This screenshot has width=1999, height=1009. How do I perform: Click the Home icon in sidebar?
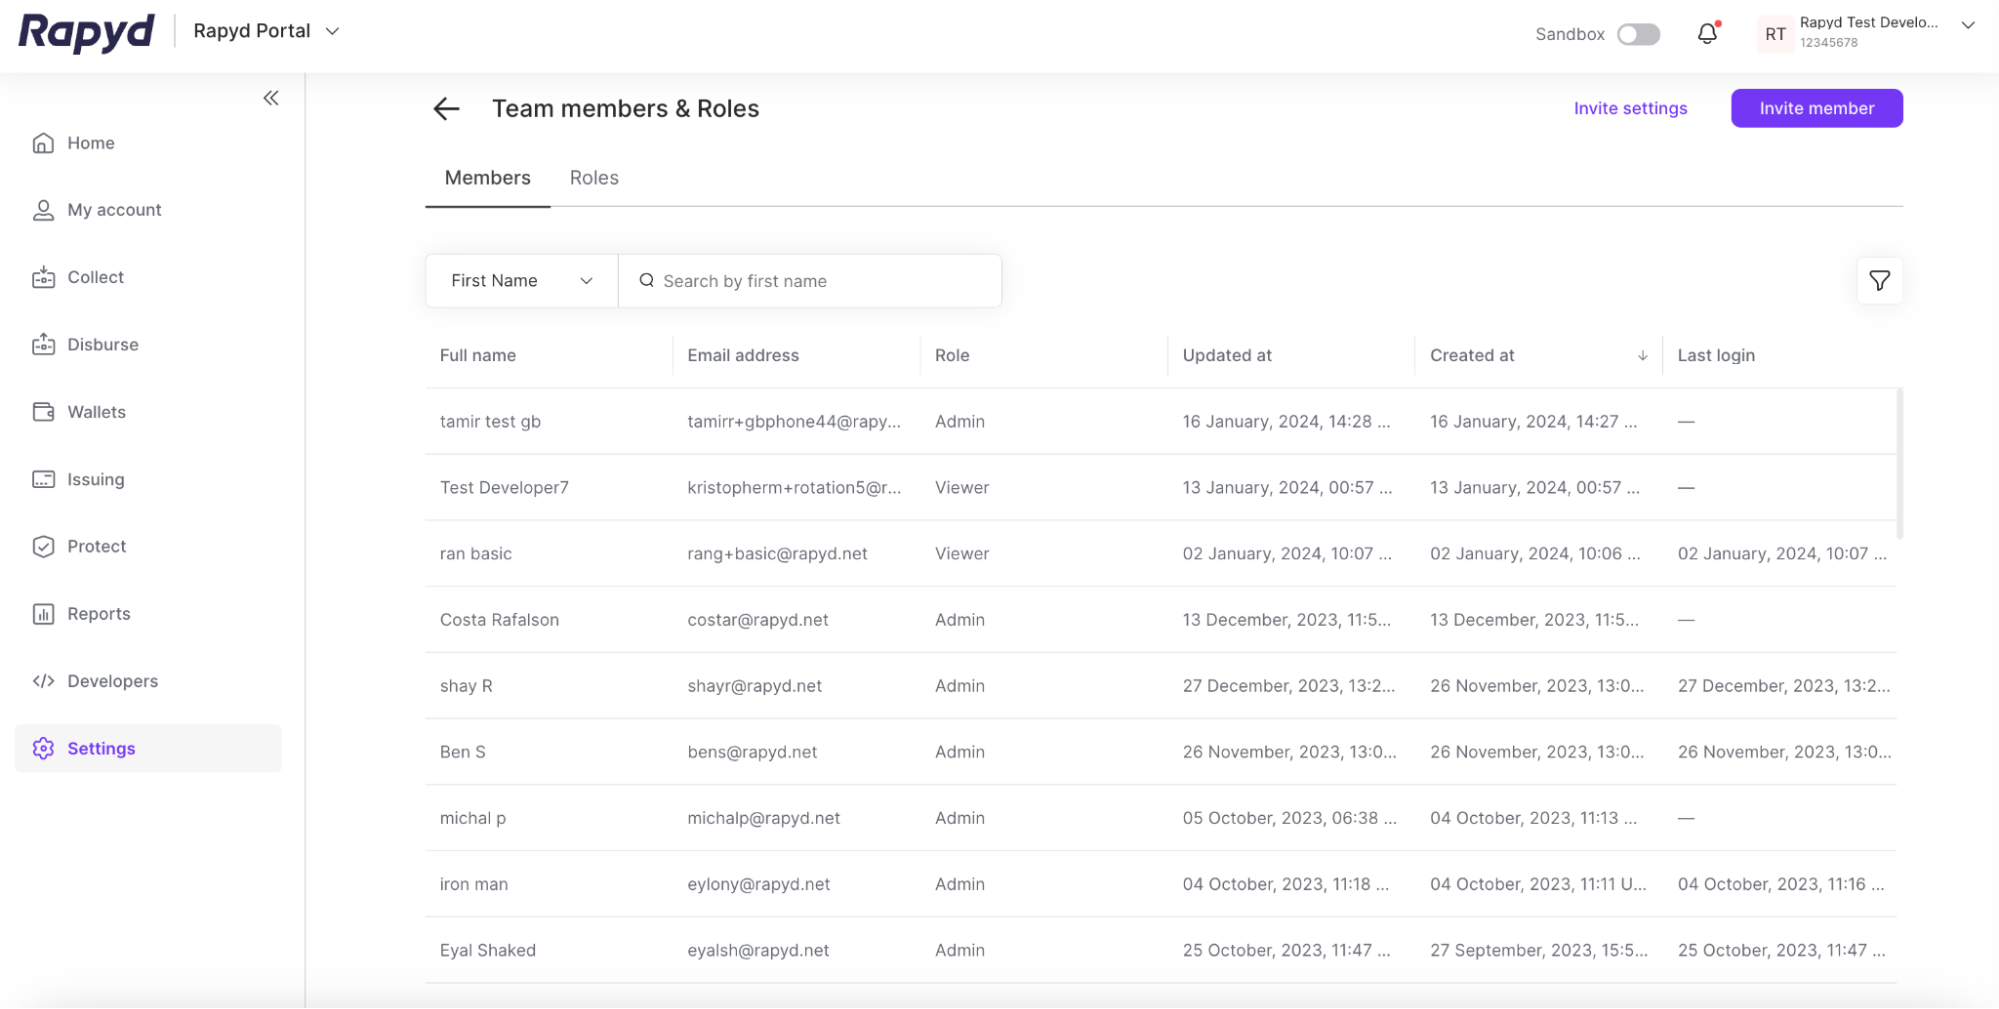(x=43, y=143)
